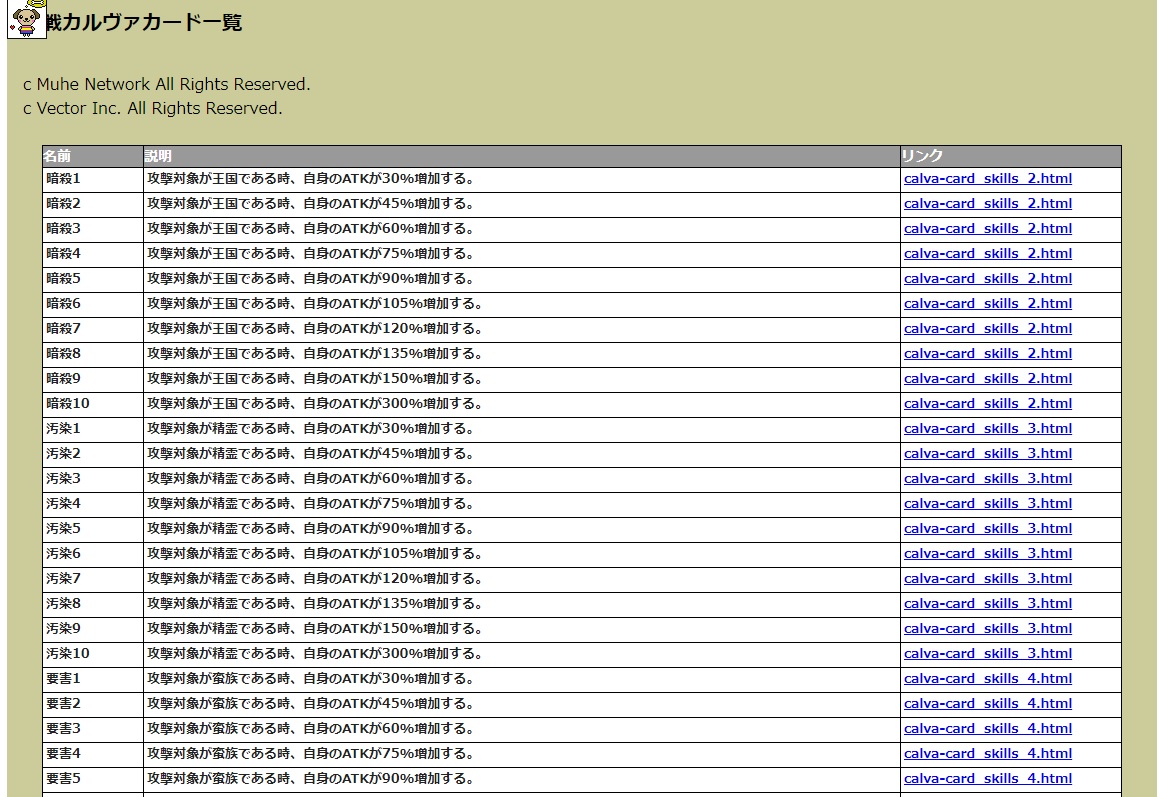This screenshot has width=1159, height=797.
Task: Open the link in the 汚染10 row
Action: tap(987, 654)
